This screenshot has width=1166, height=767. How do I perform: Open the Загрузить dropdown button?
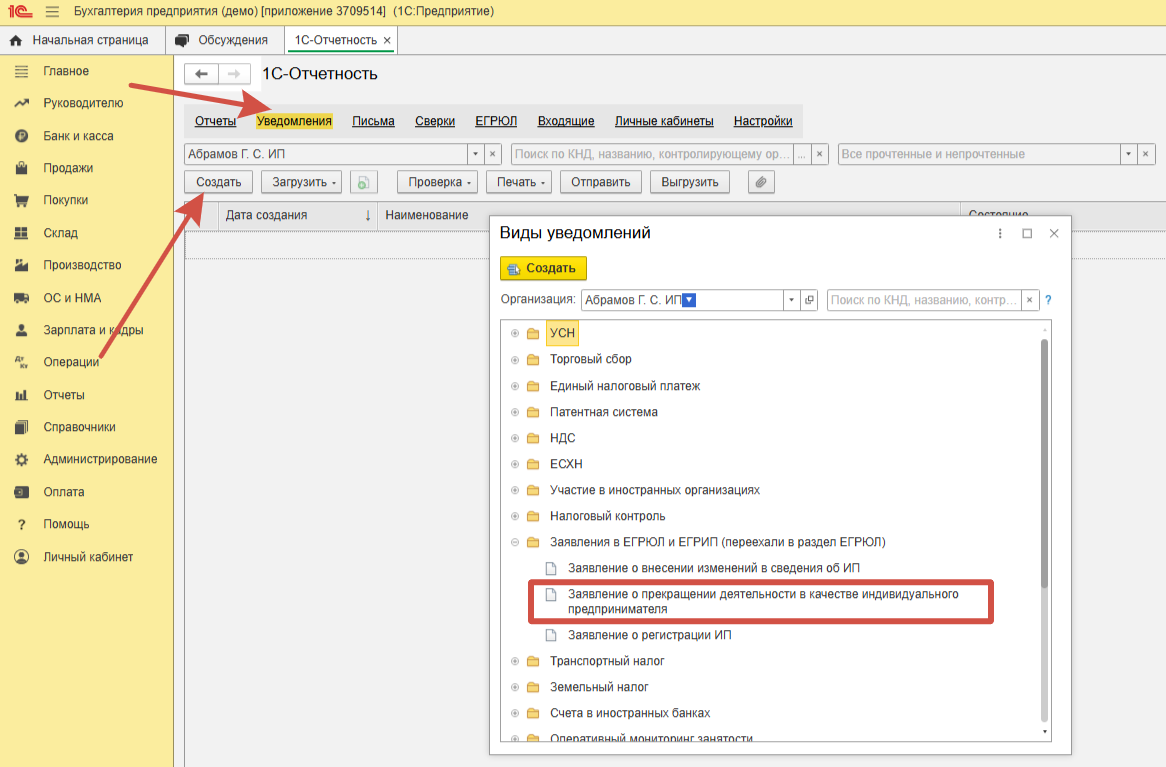[x=301, y=182]
